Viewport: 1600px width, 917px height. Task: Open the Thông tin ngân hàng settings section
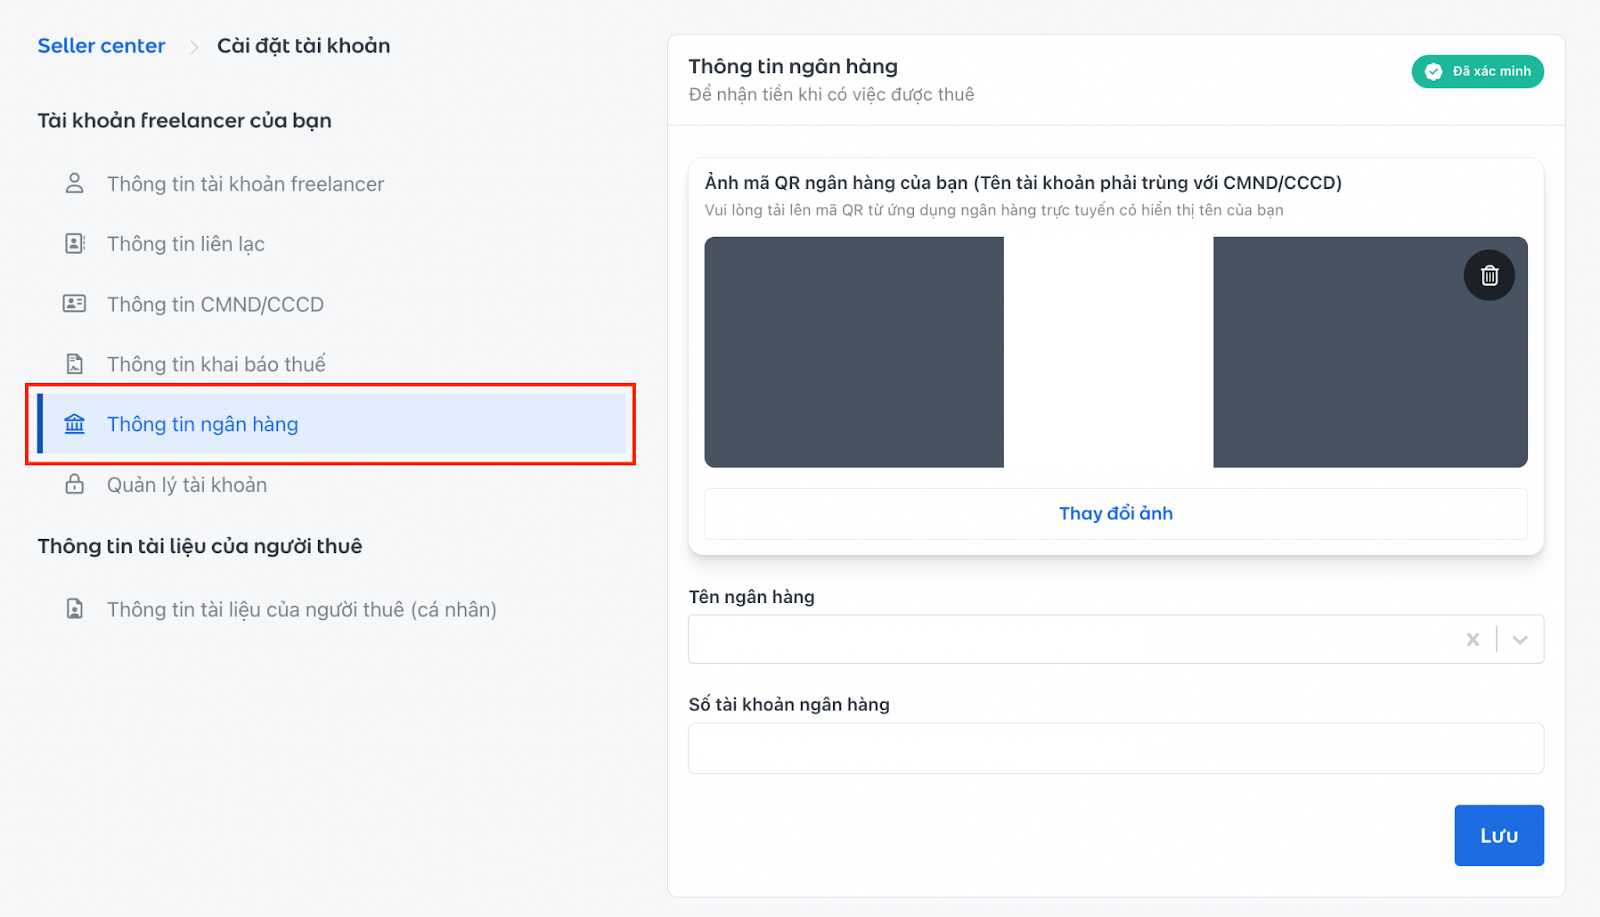click(x=202, y=423)
